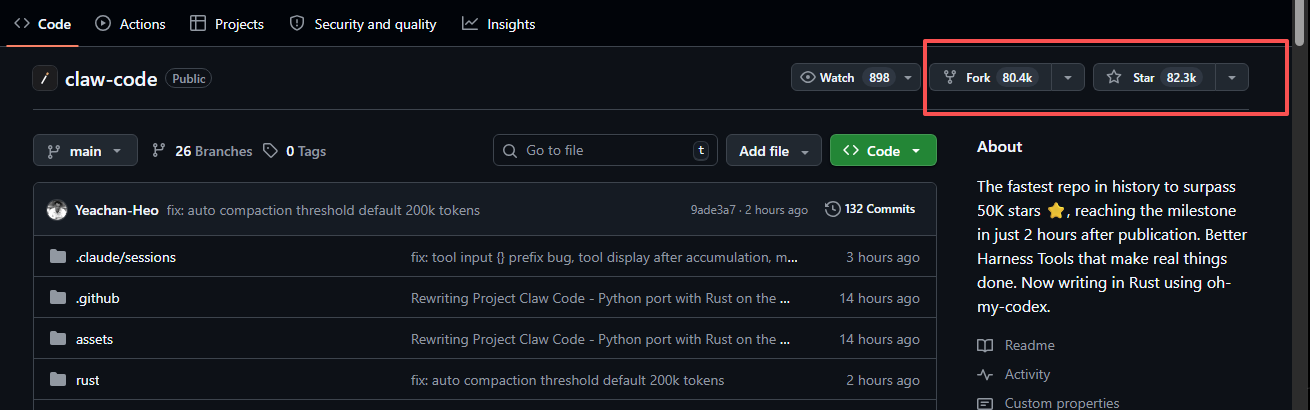Image resolution: width=1310 pixels, height=410 pixels.
Task: Open the 26 Branches link
Action: click(201, 151)
